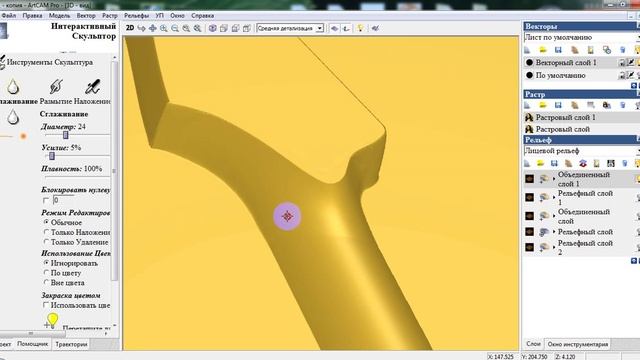Select Только Наложение radio option
The width and height of the screenshot is (640, 360).
[46, 232]
